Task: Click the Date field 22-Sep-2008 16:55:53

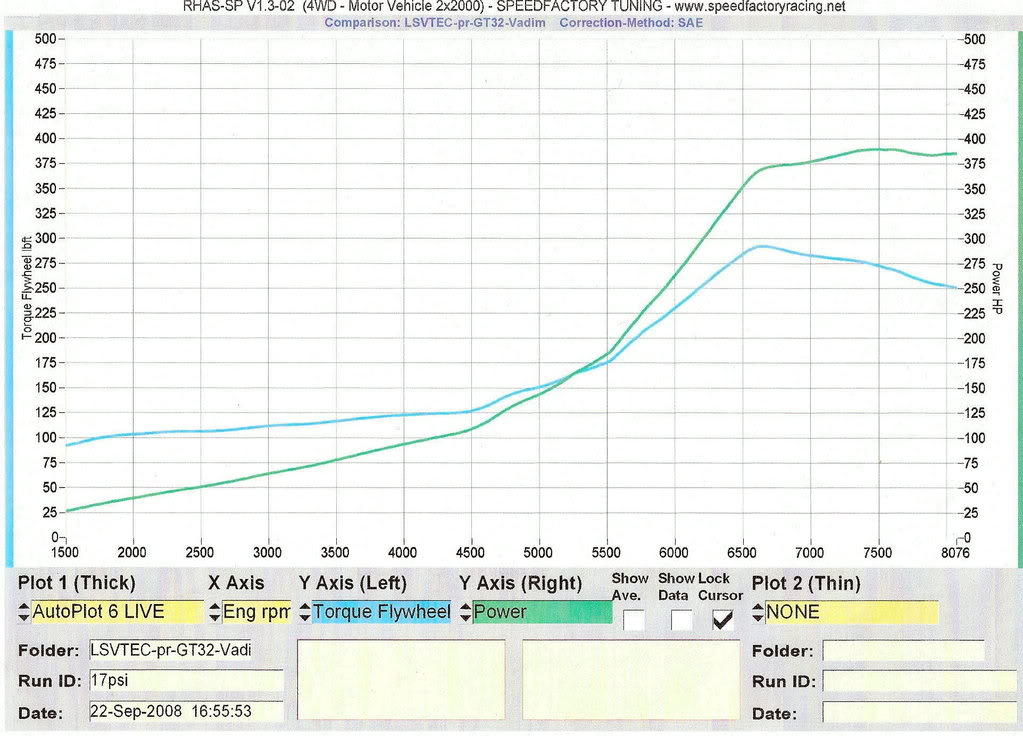Action: tap(186, 711)
